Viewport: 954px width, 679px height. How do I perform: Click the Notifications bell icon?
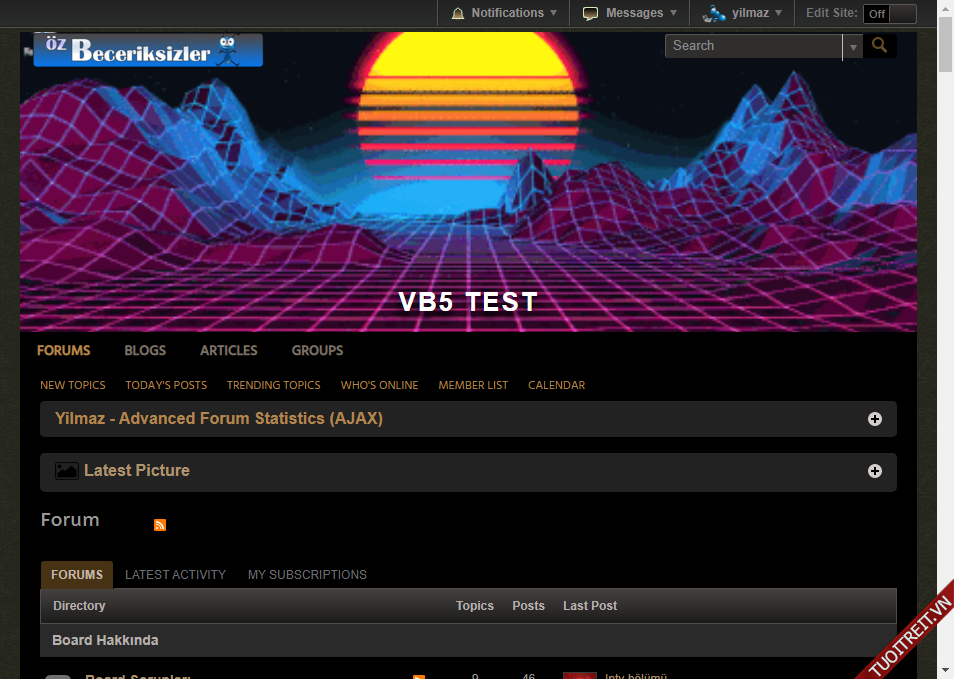(458, 13)
